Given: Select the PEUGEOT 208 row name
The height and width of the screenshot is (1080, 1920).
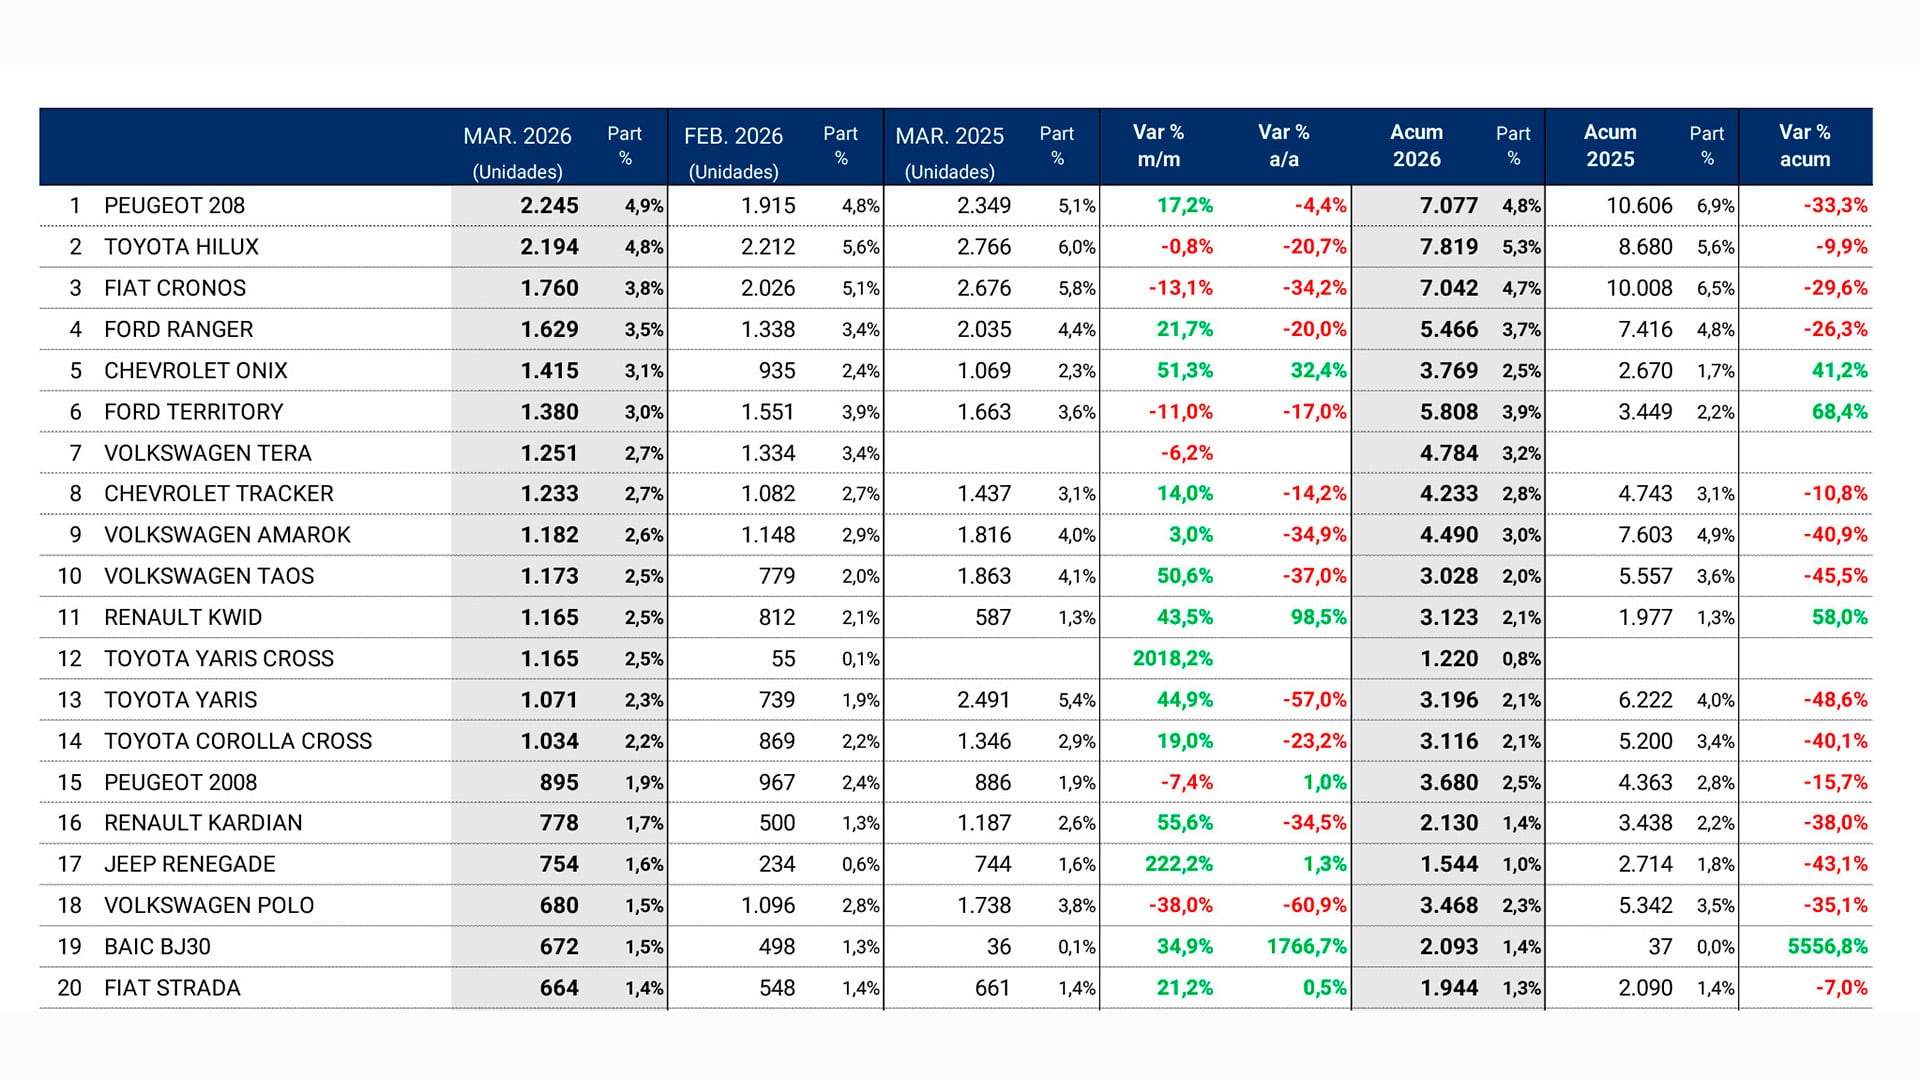Looking at the screenshot, I should (x=174, y=206).
